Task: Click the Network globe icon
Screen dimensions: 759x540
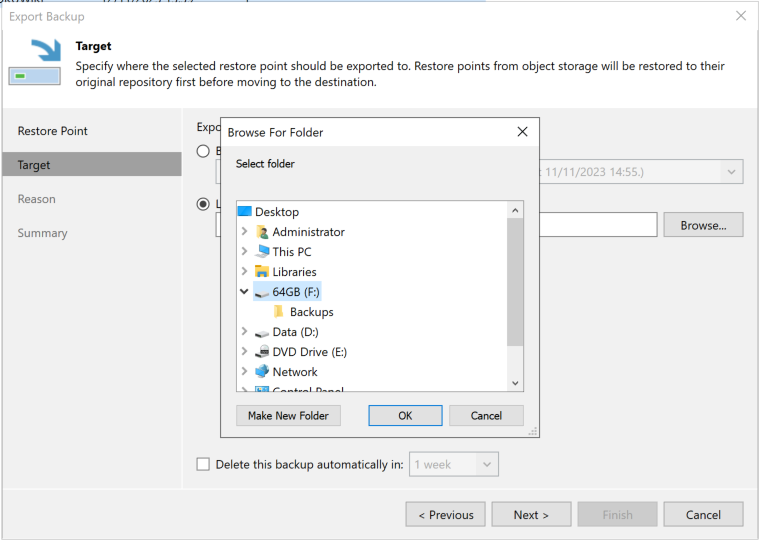Action: [x=262, y=371]
